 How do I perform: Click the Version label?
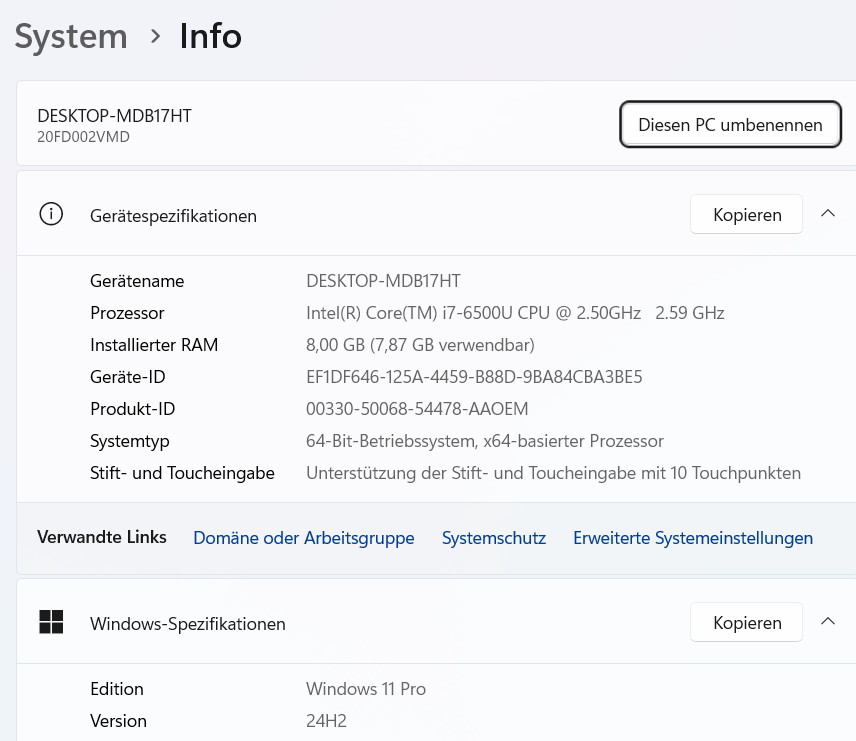(118, 721)
